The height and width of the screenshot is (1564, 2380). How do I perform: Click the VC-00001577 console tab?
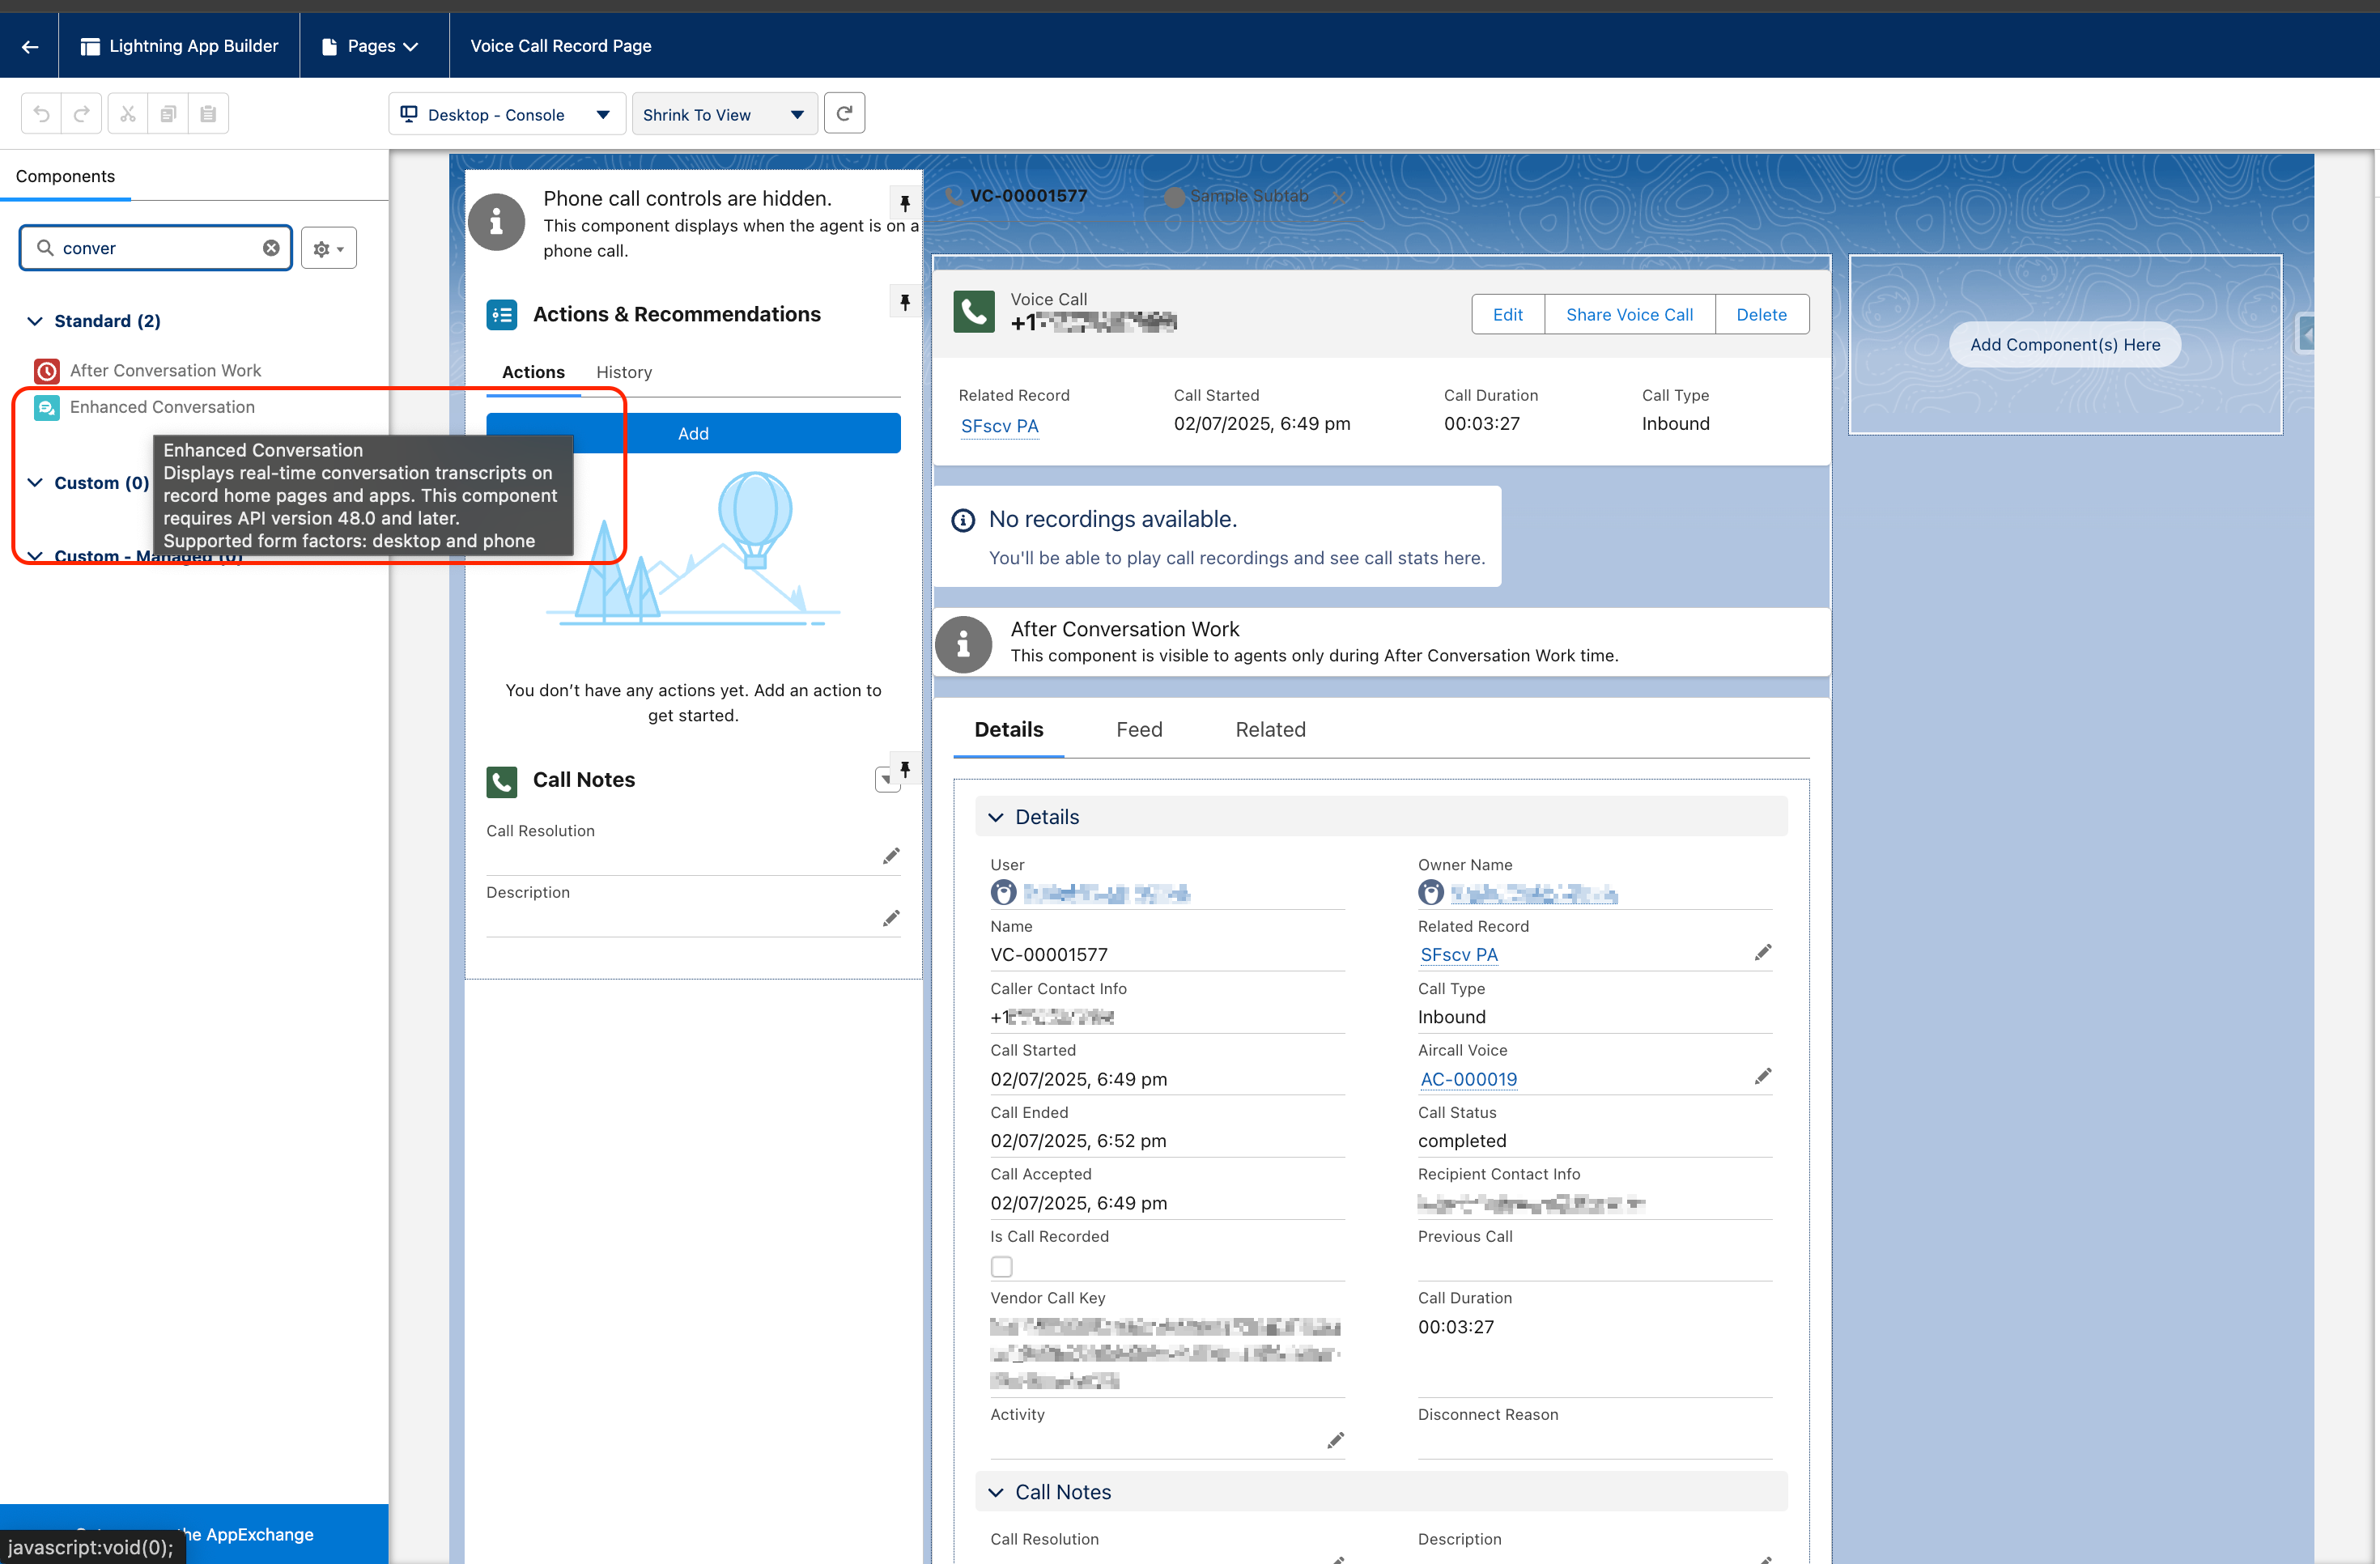click(1028, 196)
